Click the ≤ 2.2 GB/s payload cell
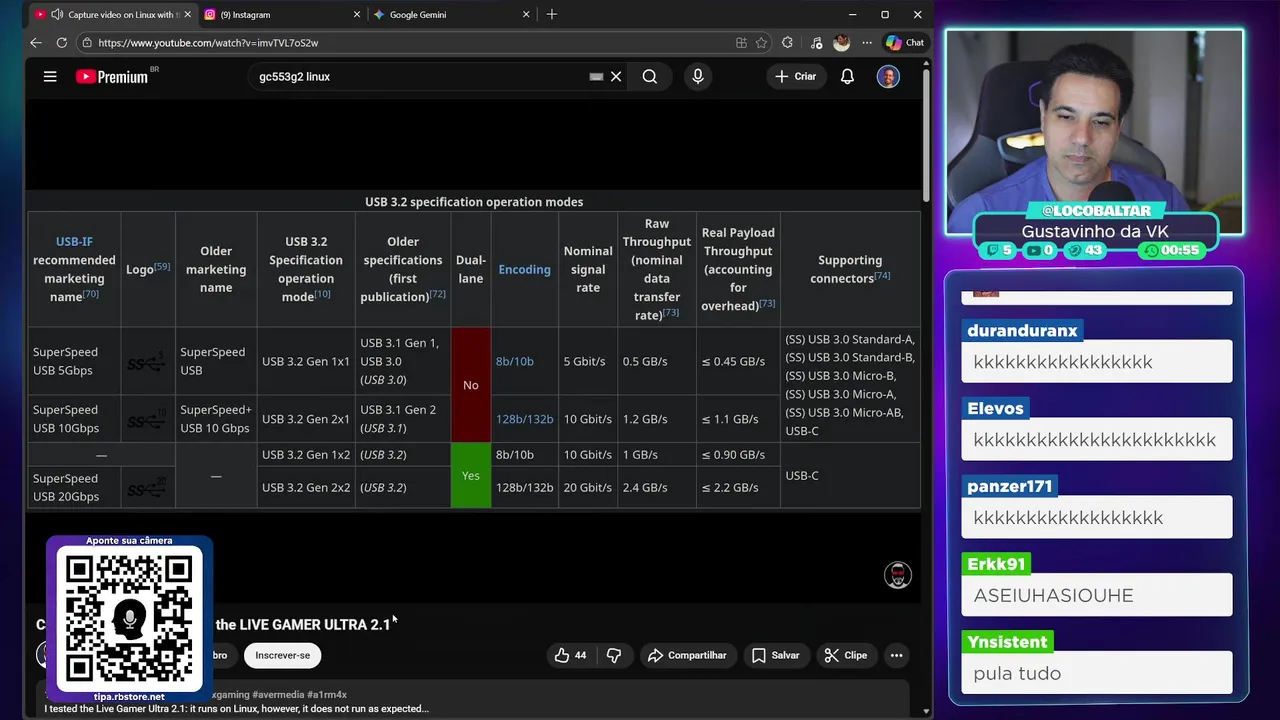 (x=738, y=487)
